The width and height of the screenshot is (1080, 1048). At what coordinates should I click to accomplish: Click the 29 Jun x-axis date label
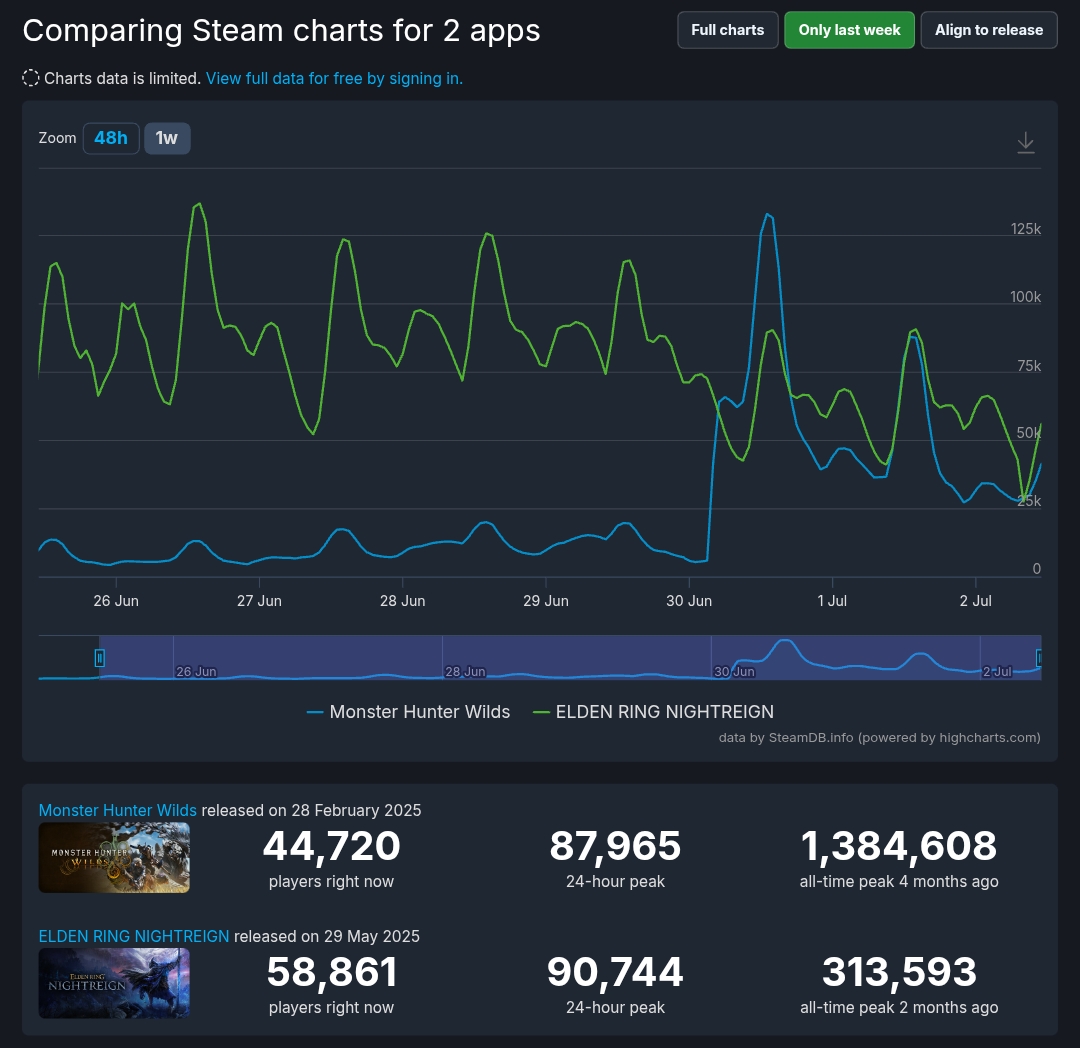[546, 601]
